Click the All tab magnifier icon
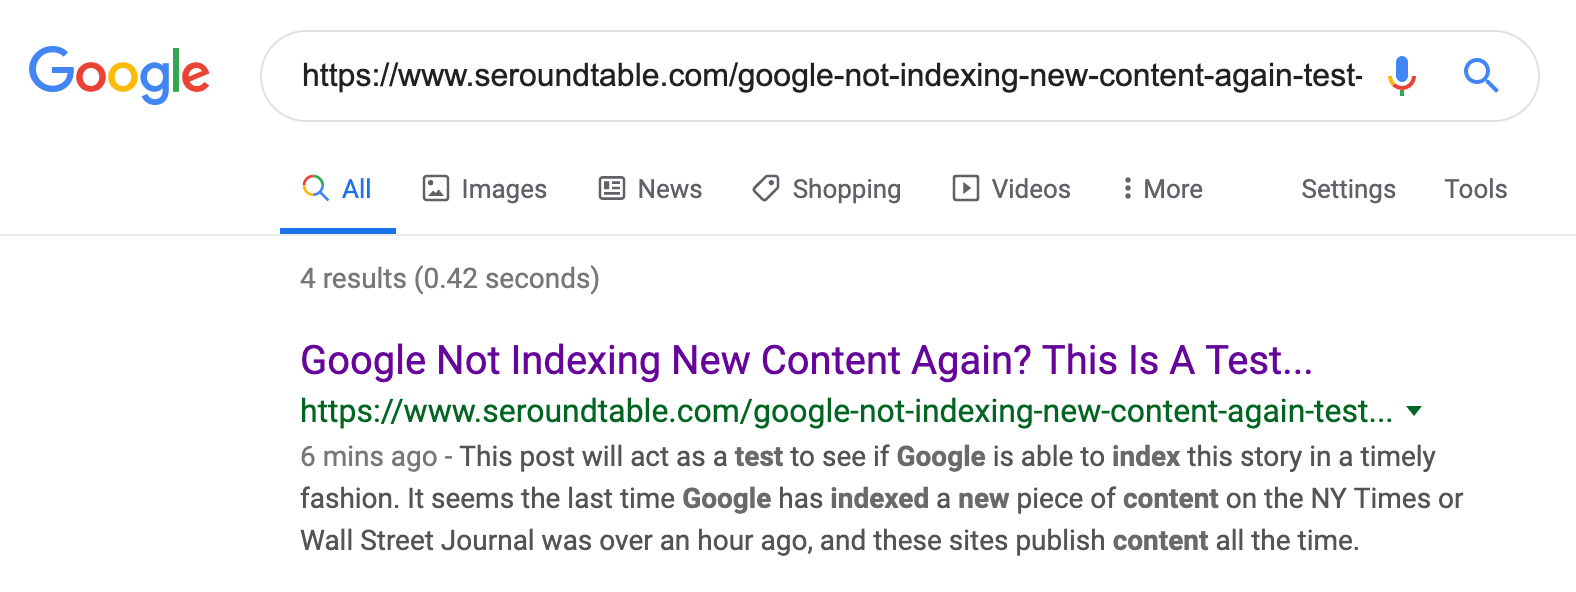The width and height of the screenshot is (1576, 592). click(x=315, y=188)
